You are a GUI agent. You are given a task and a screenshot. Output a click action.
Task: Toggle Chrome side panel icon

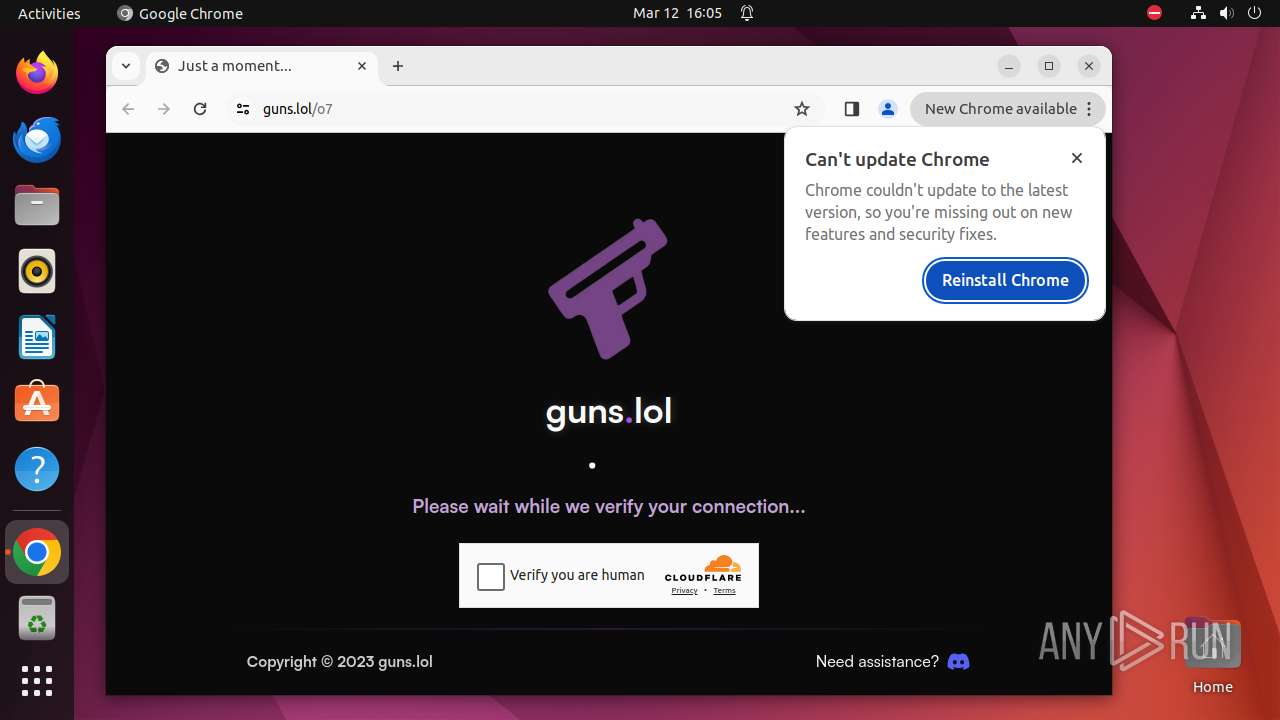(x=851, y=109)
